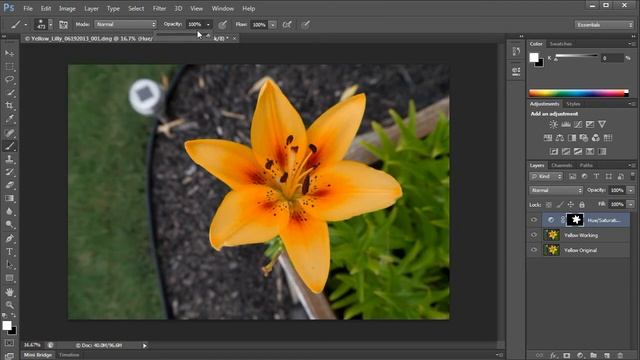Image resolution: width=640 pixels, height=360 pixels.
Task: Open the Layer menu
Action: pyautogui.click(x=91, y=8)
